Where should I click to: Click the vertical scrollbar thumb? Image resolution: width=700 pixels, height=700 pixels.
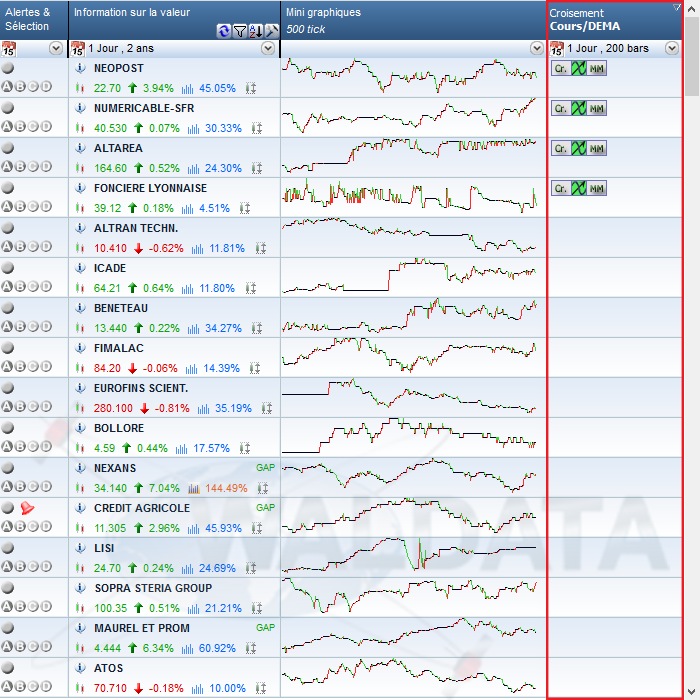[x=692, y=56]
